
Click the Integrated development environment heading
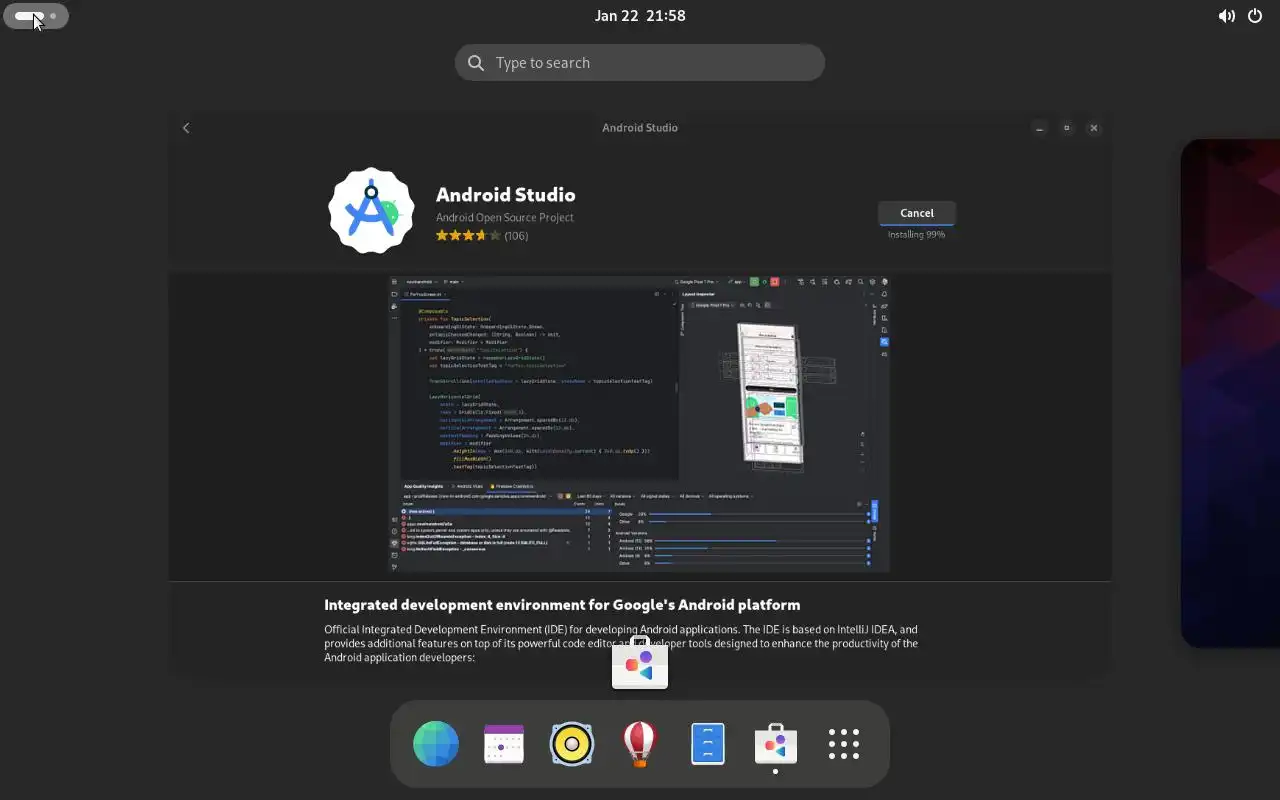(562, 605)
